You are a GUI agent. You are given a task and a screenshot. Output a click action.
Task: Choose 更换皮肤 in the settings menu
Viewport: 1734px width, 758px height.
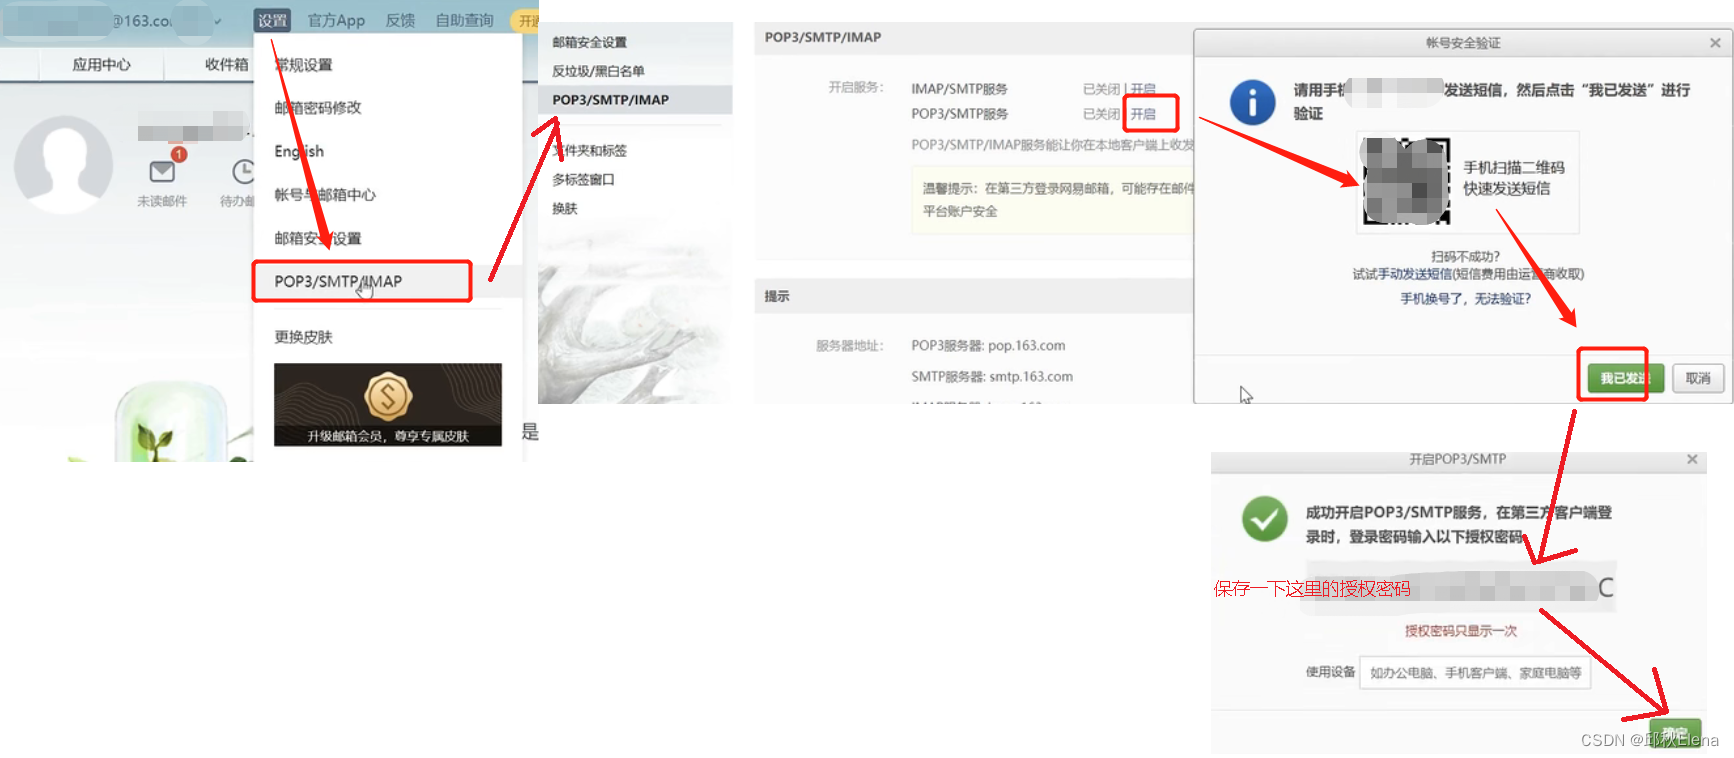pyautogui.click(x=303, y=337)
